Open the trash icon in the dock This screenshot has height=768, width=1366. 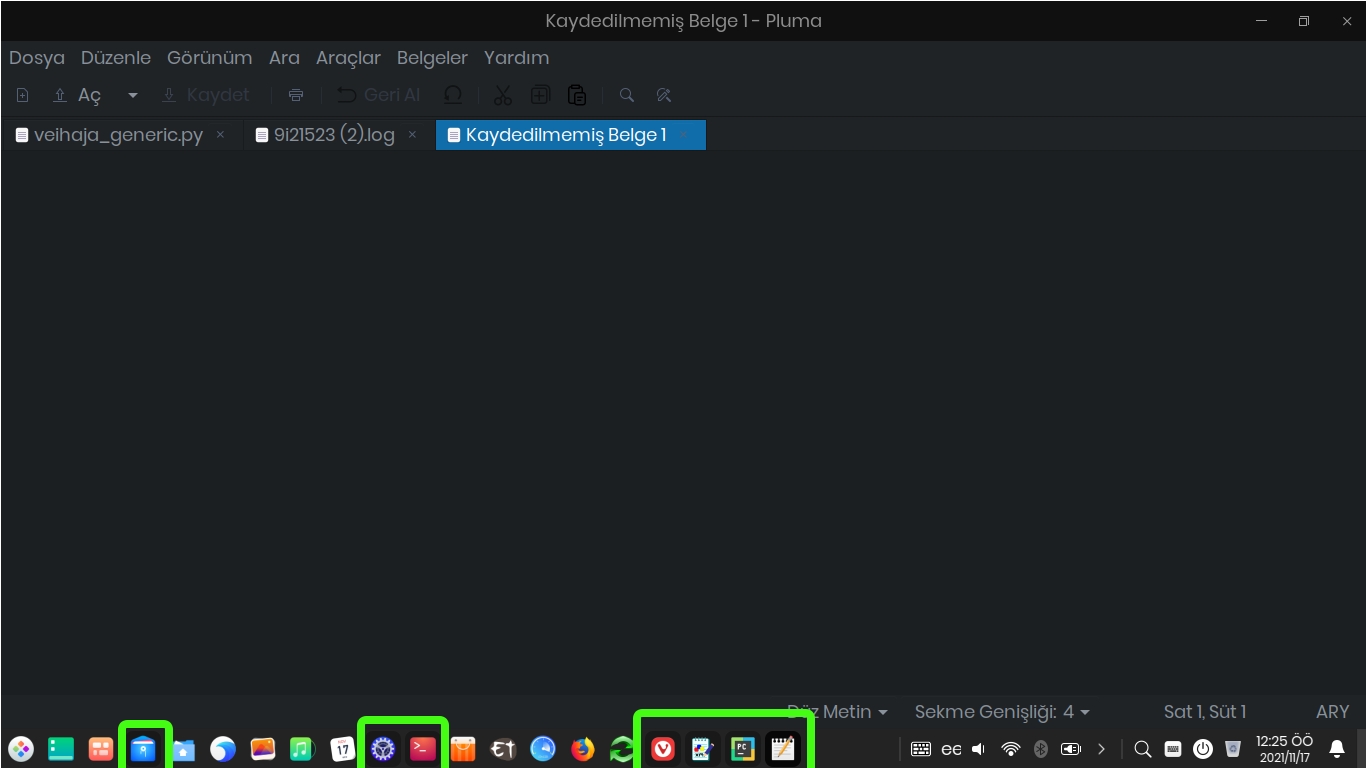coord(1233,748)
